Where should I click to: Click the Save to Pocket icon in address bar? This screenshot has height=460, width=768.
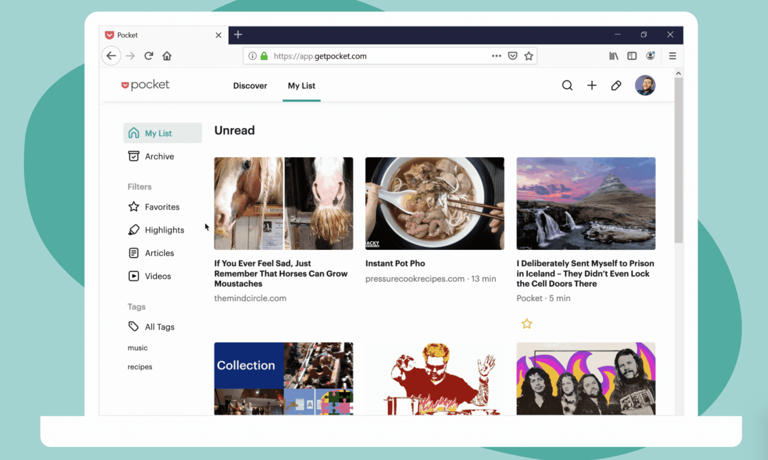(x=512, y=56)
